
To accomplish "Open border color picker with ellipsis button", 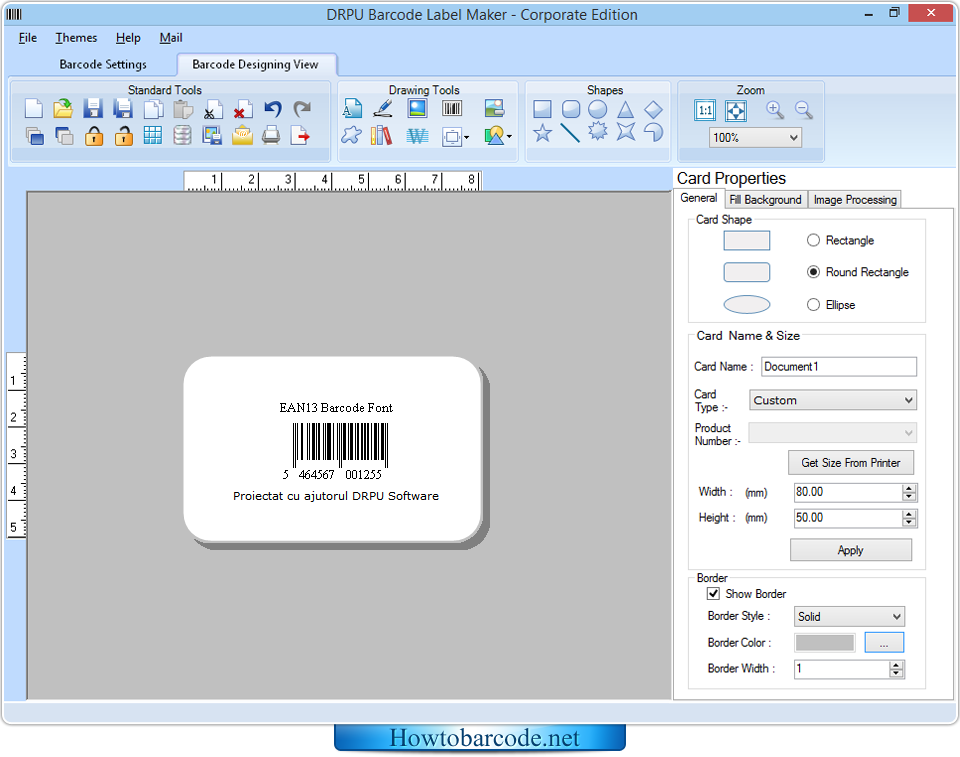I will coord(883,642).
